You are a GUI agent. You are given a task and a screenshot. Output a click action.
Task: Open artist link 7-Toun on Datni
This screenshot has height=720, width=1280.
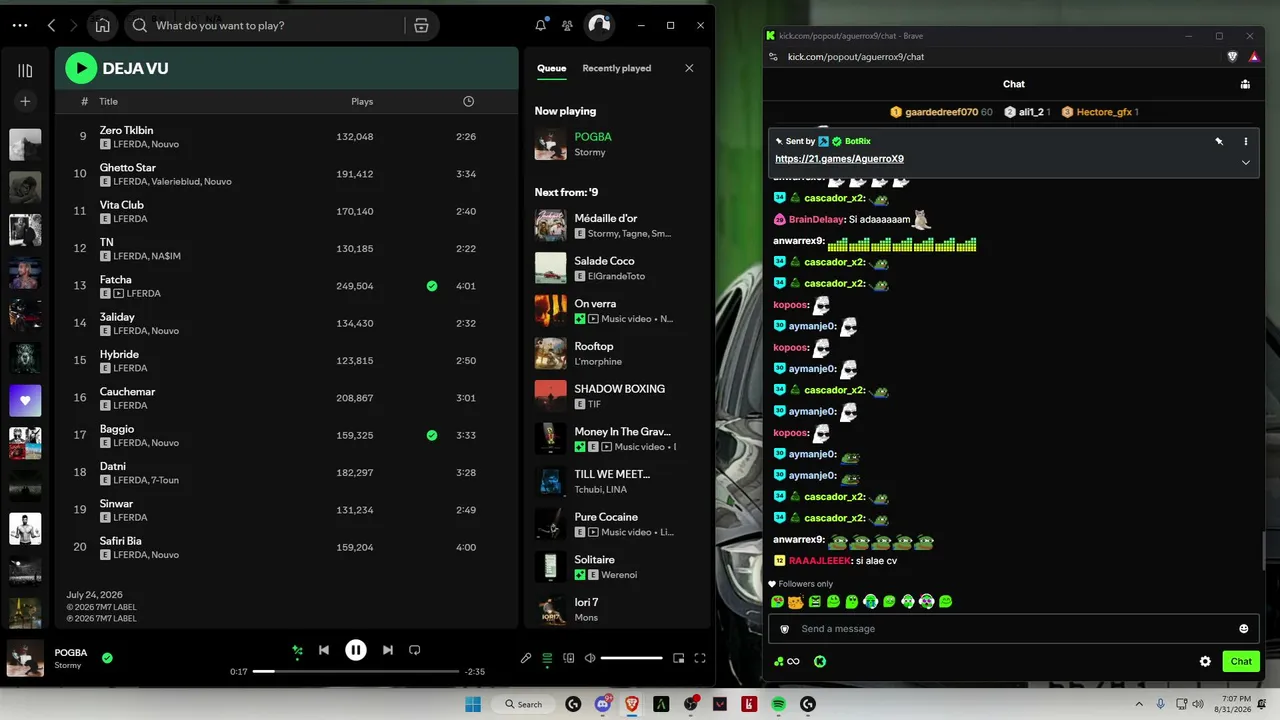pyautogui.click(x=163, y=480)
